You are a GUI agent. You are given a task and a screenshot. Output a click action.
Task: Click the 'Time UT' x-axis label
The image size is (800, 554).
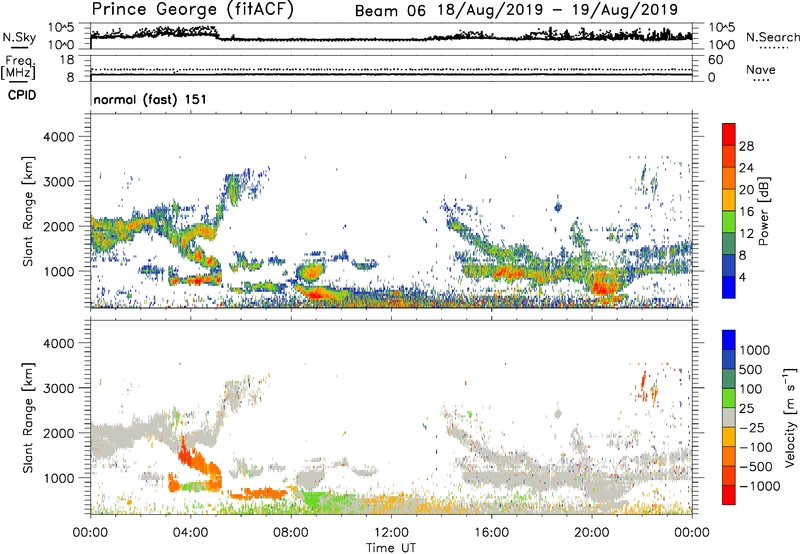(x=391, y=548)
